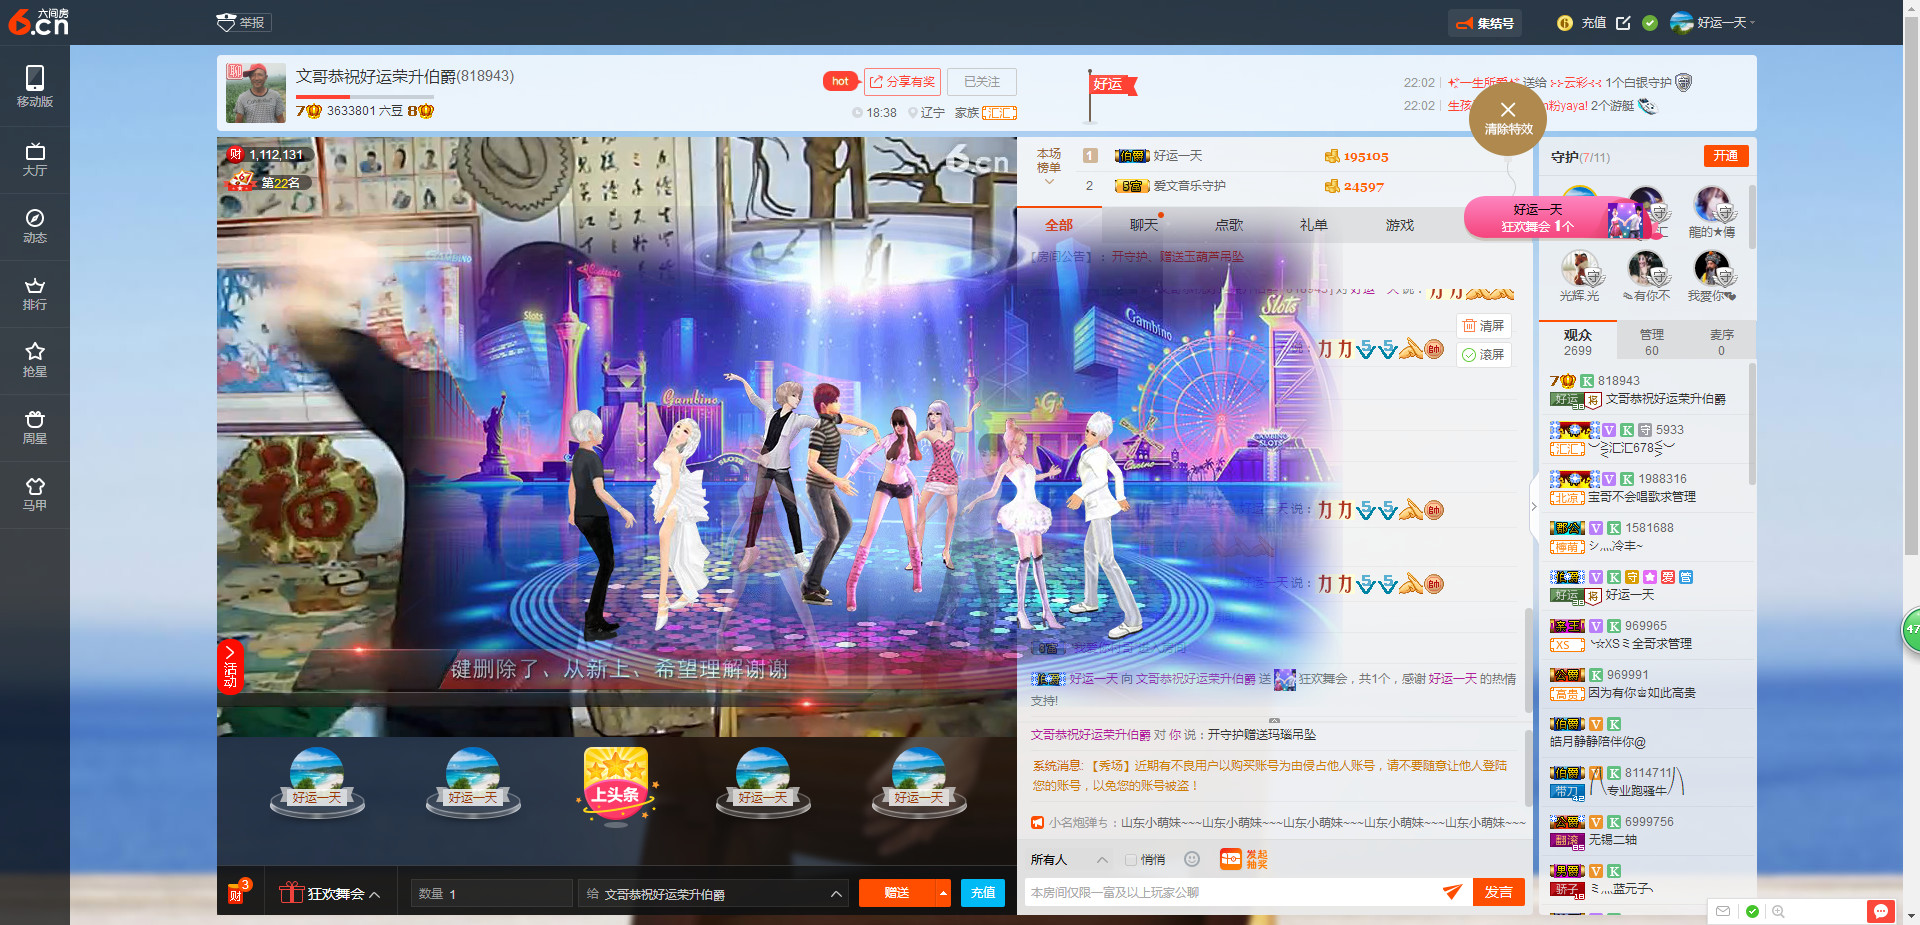Click the red chat bubble icon at bottom right
This screenshot has width=1920, height=925.
pos(1881,911)
